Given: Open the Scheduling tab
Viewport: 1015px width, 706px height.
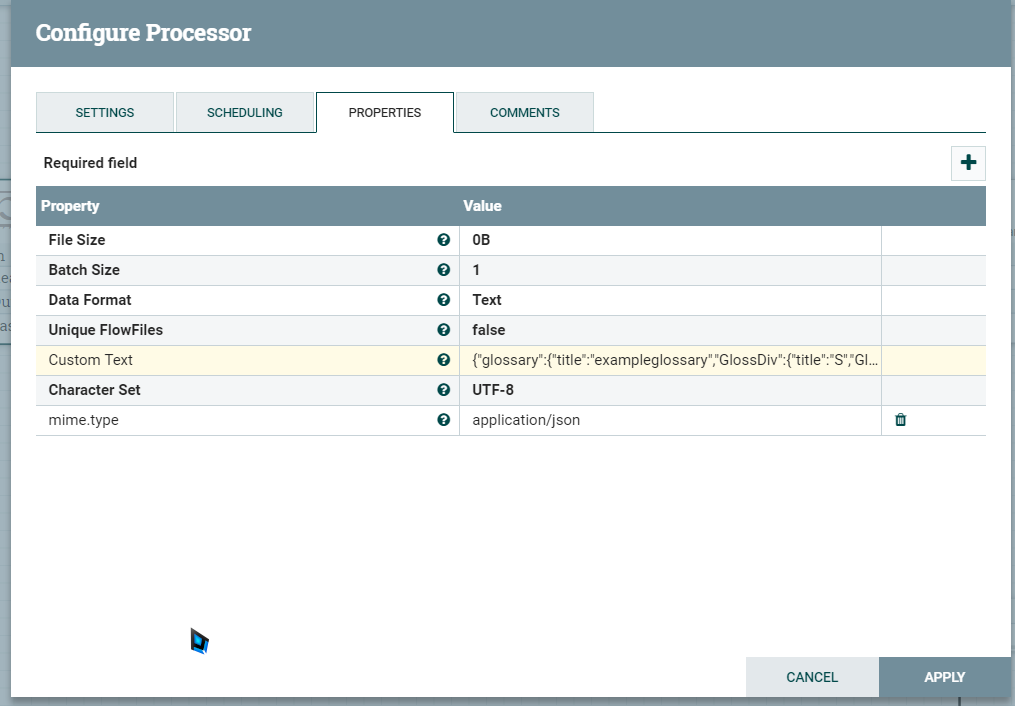Looking at the screenshot, I should pyautogui.click(x=245, y=113).
